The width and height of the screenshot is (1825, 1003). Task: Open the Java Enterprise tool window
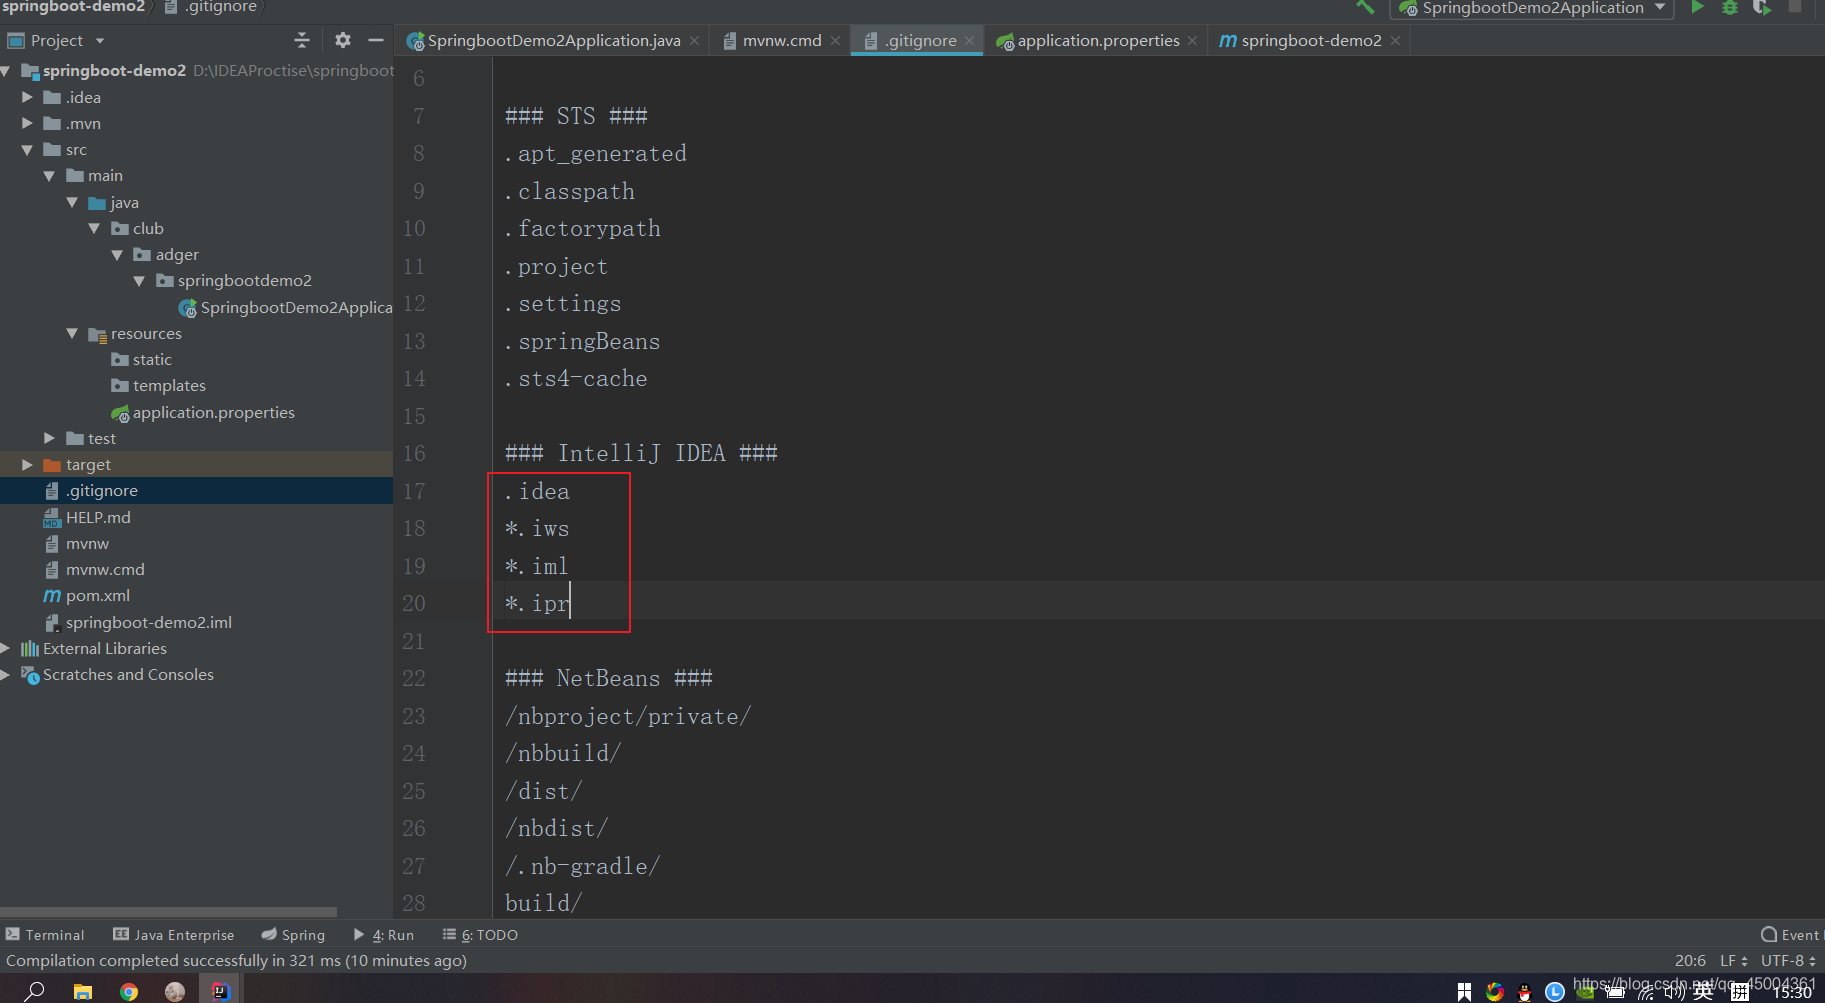tap(174, 935)
